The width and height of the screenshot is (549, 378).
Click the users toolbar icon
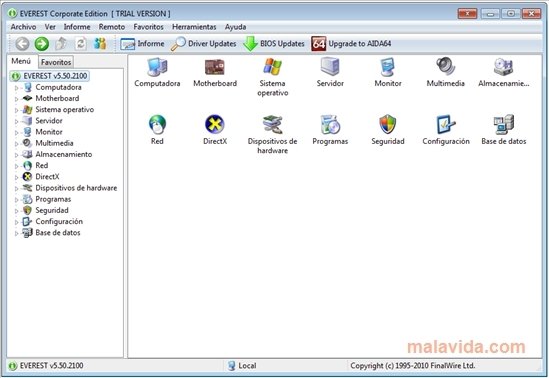100,44
